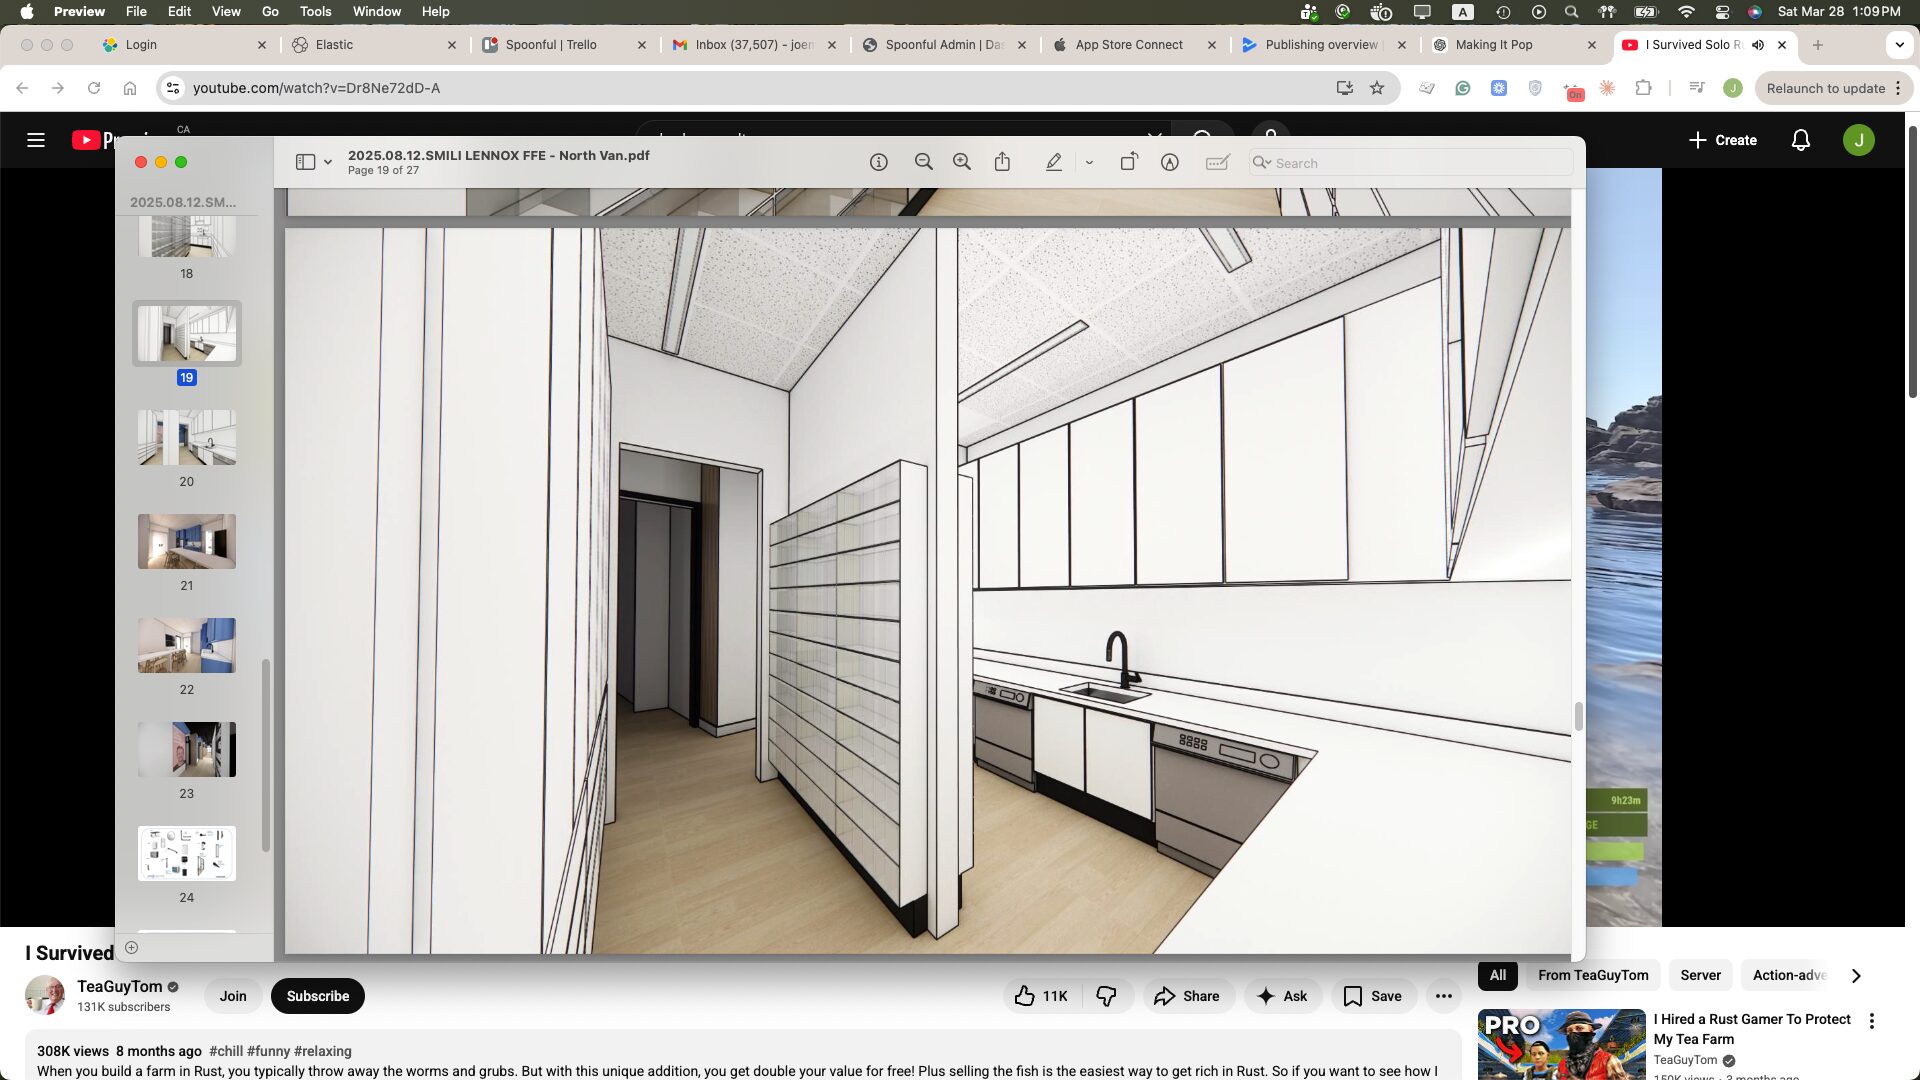This screenshot has width=1920, height=1080.
Task: Click the Subscribe button
Action: (x=318, y=996)
